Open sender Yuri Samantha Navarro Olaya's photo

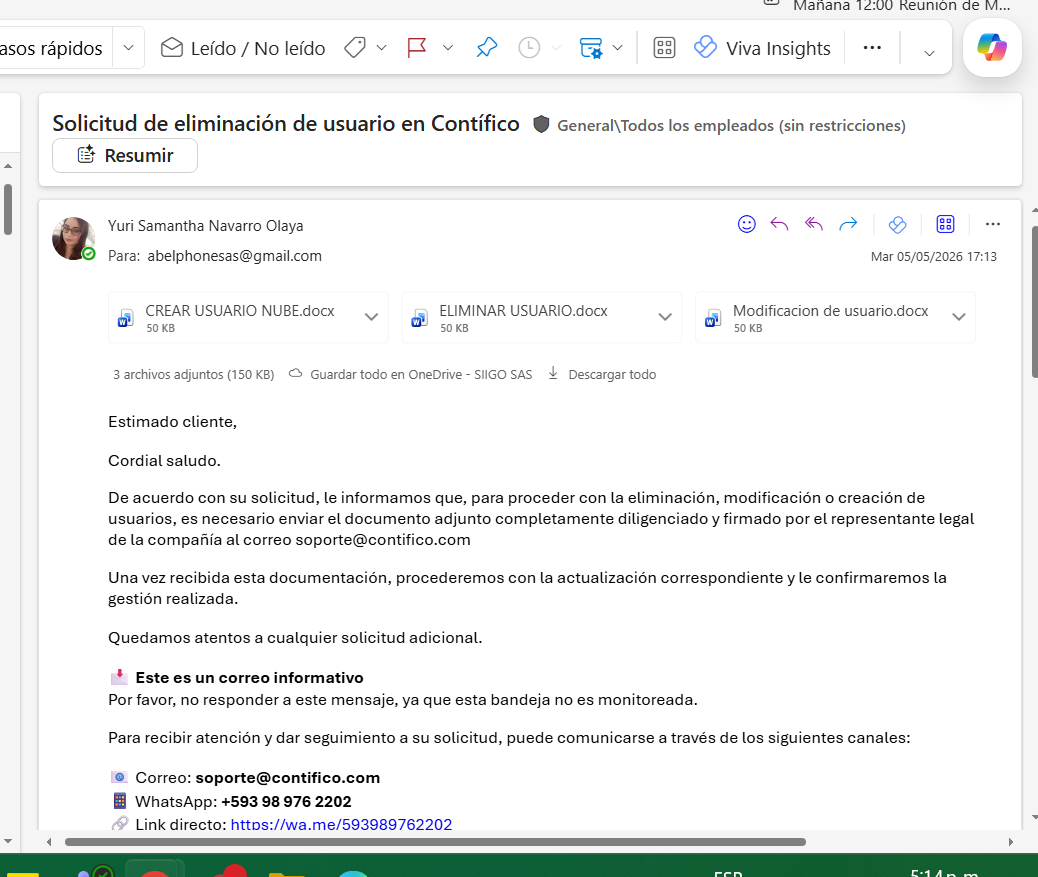click(73, 238)
